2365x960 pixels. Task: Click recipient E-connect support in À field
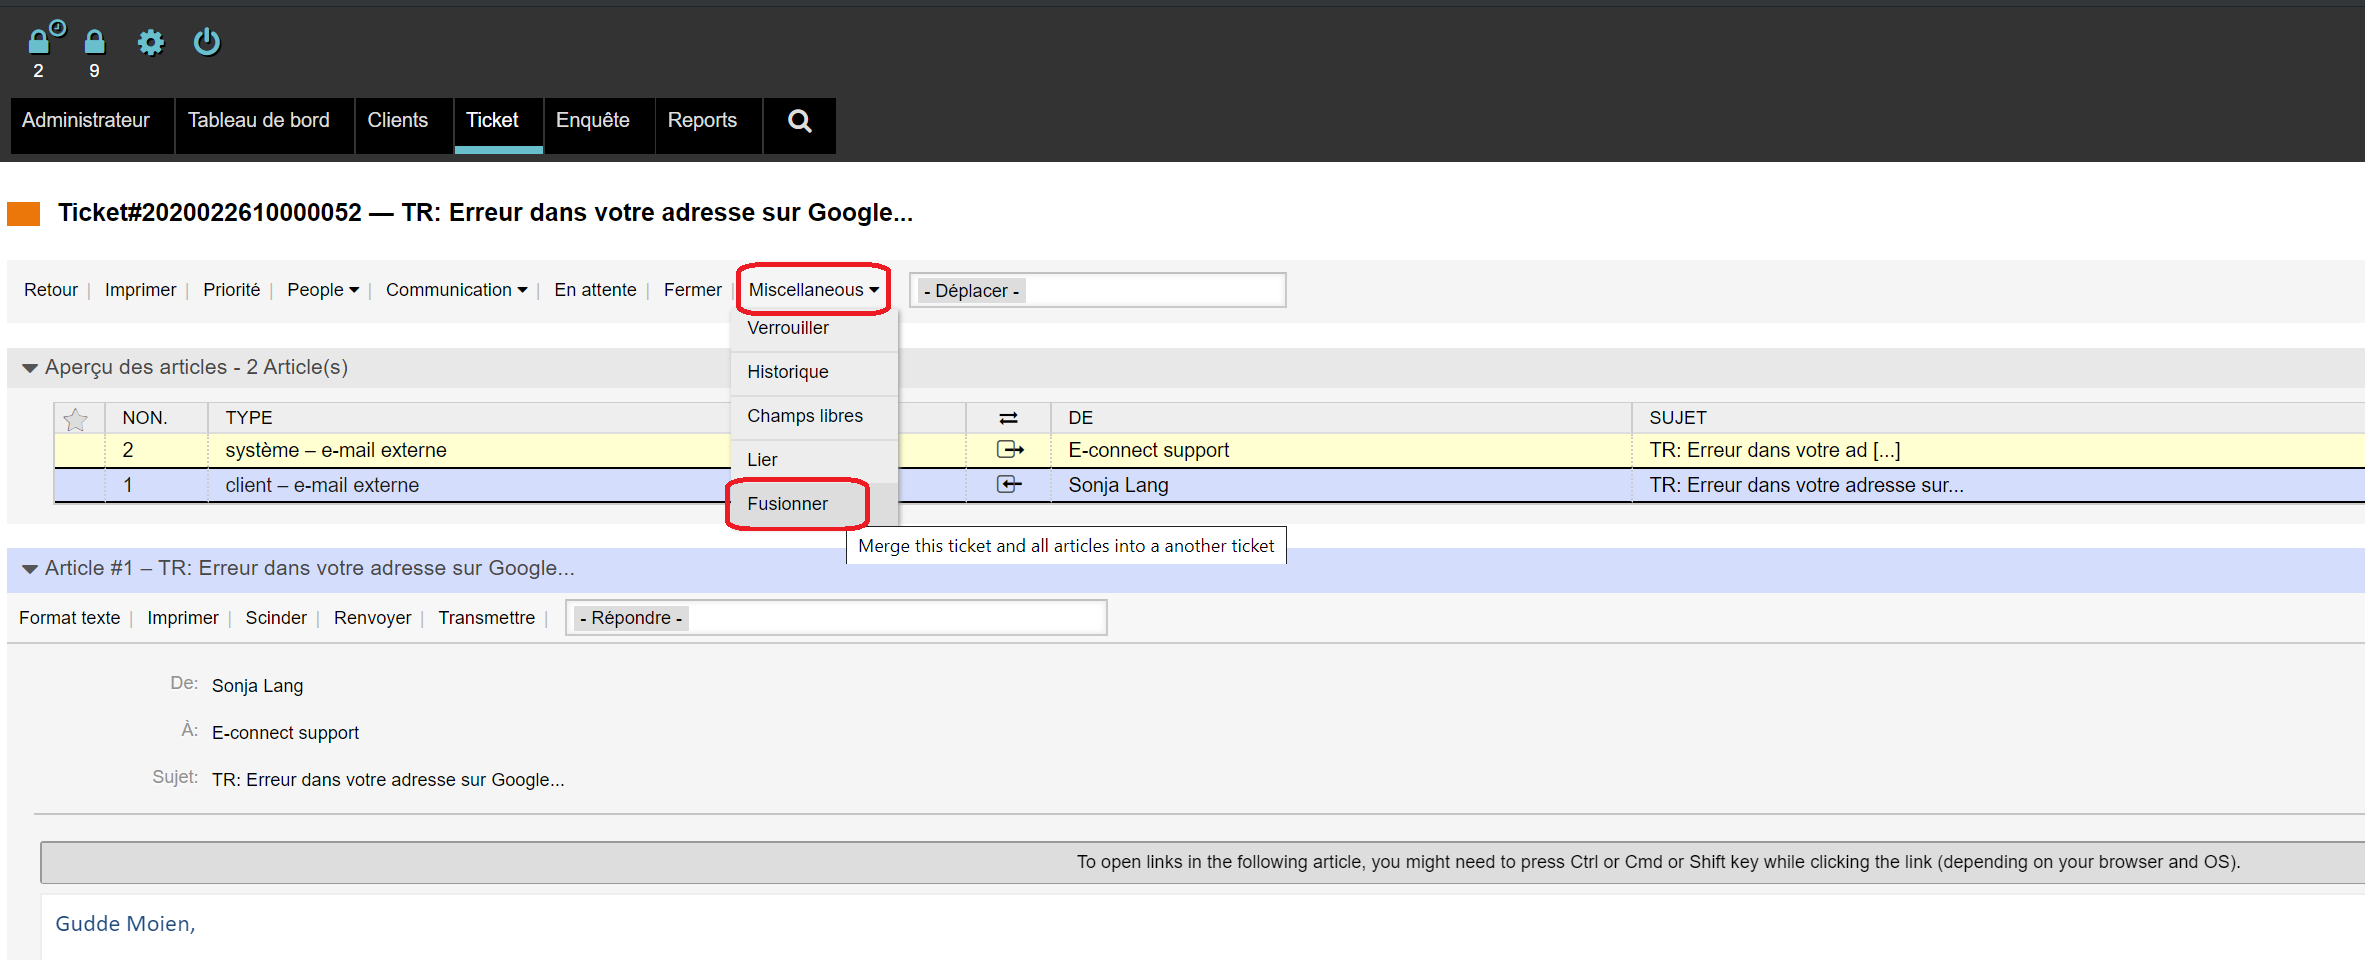(285, 733)
